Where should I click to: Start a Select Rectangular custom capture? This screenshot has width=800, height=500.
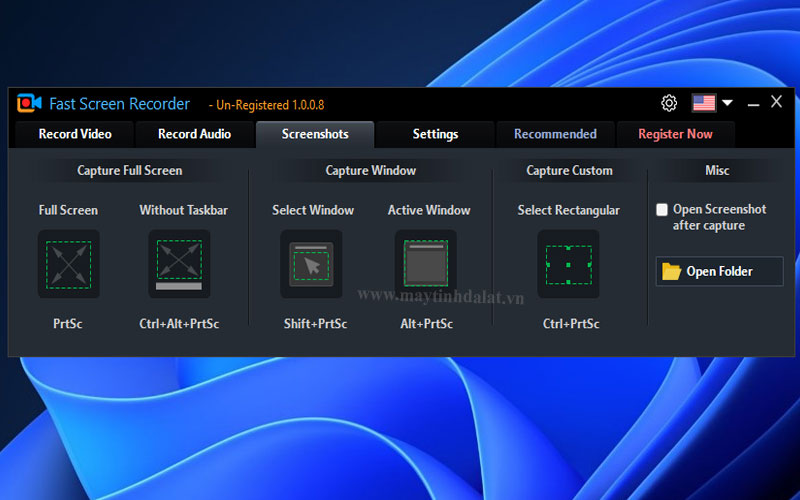(568, 264)
